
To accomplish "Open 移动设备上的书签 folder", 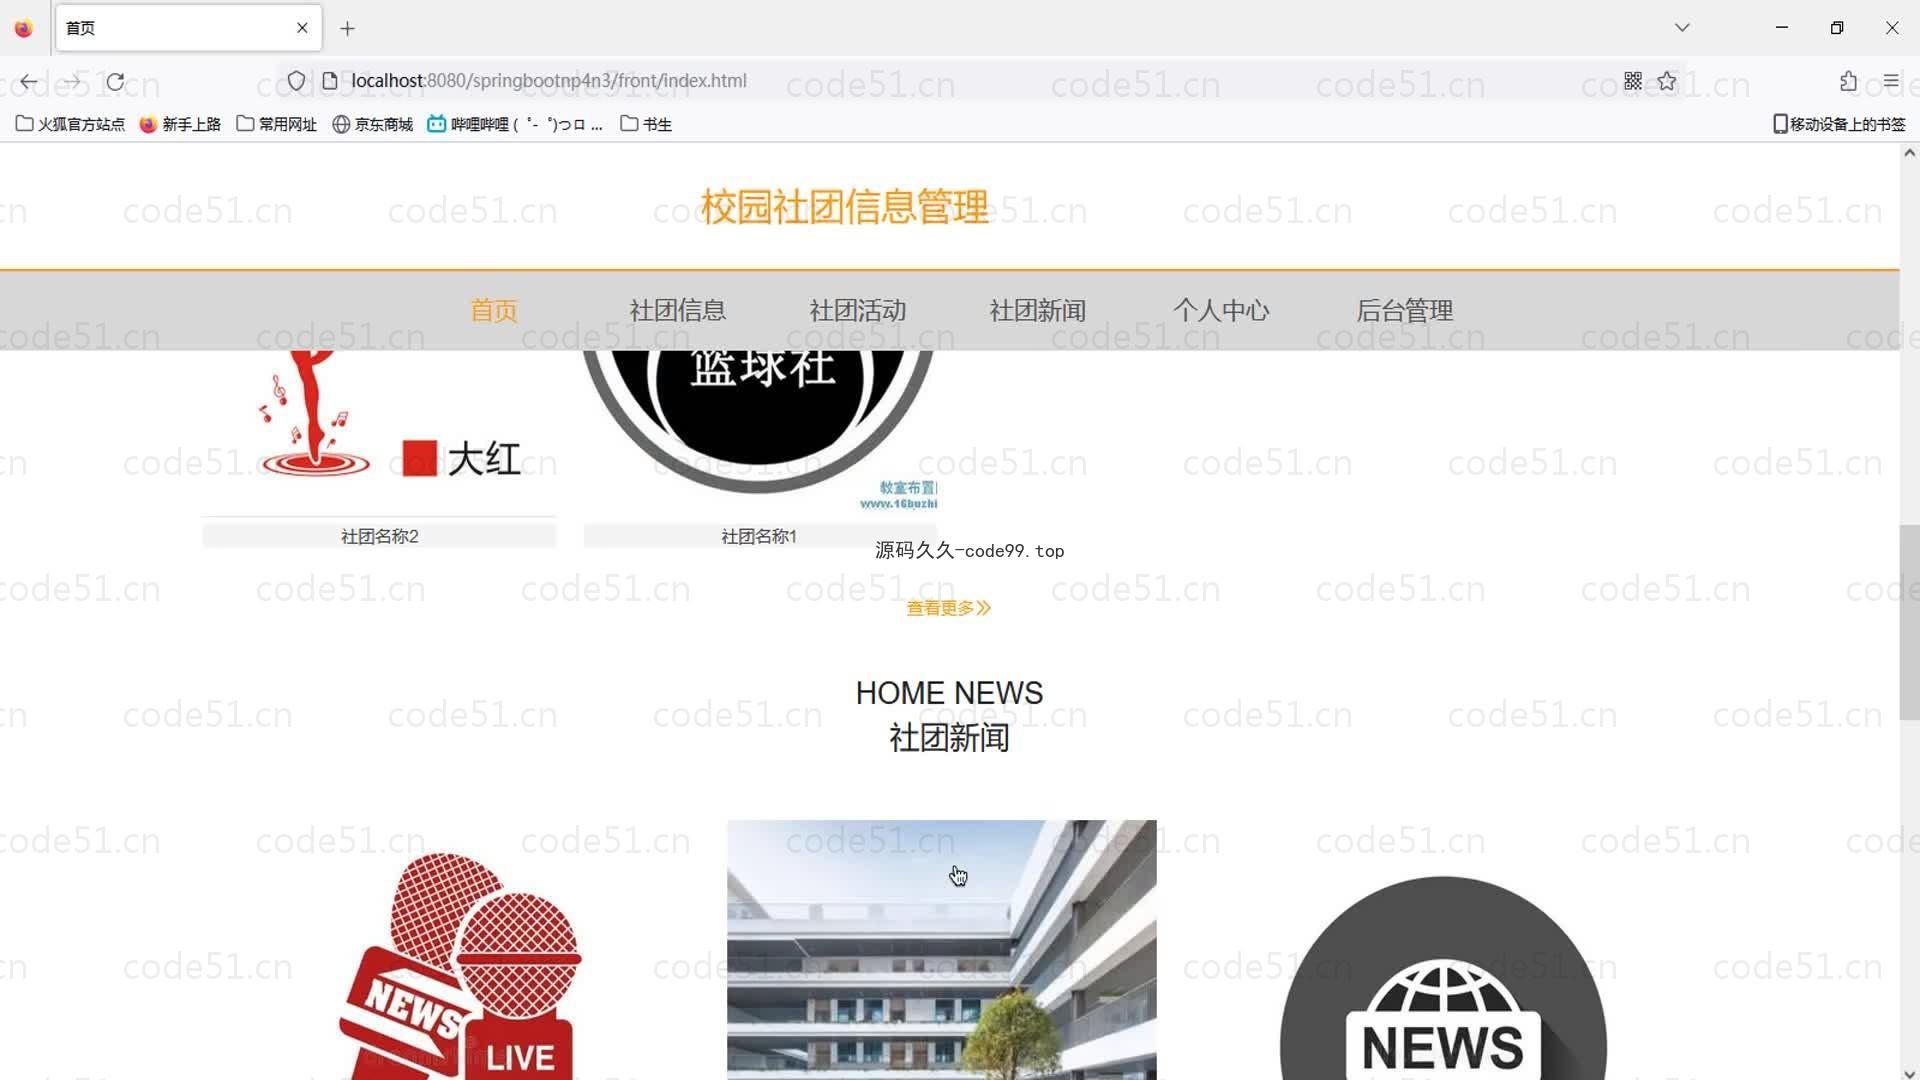I will tap(1838, 124).
